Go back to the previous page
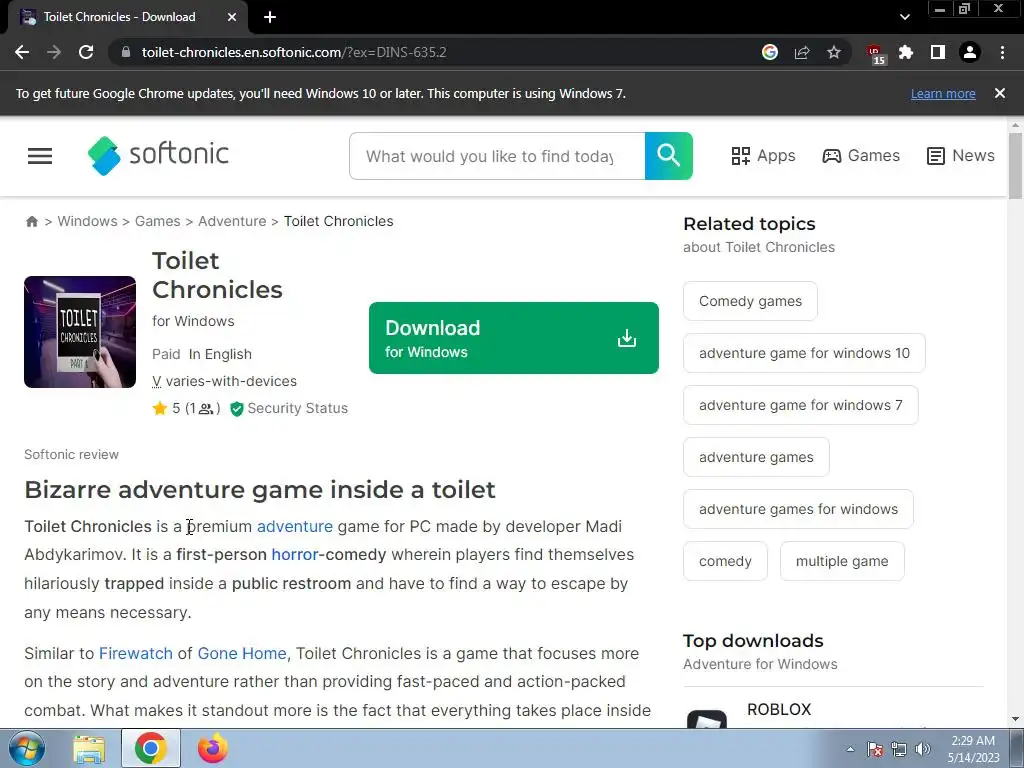This screenshot has height=768, width=1024. pos(22,52)
